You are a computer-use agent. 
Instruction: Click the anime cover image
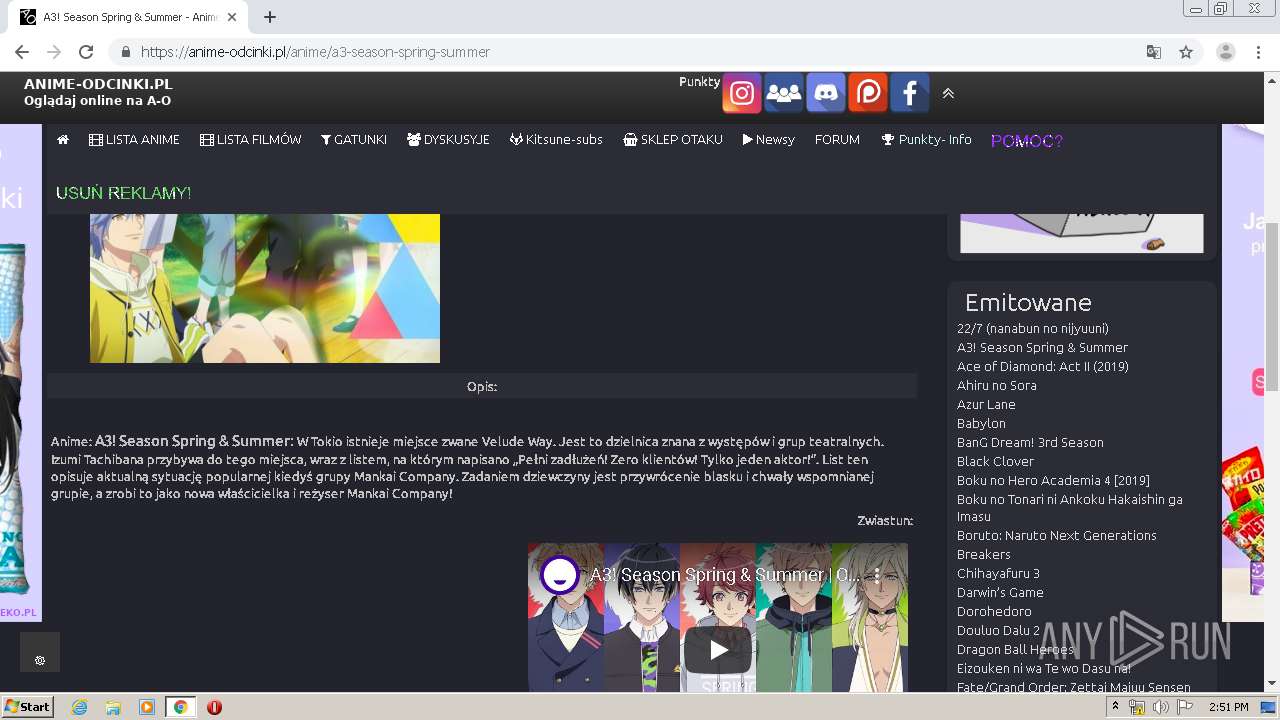pos(265,288)
